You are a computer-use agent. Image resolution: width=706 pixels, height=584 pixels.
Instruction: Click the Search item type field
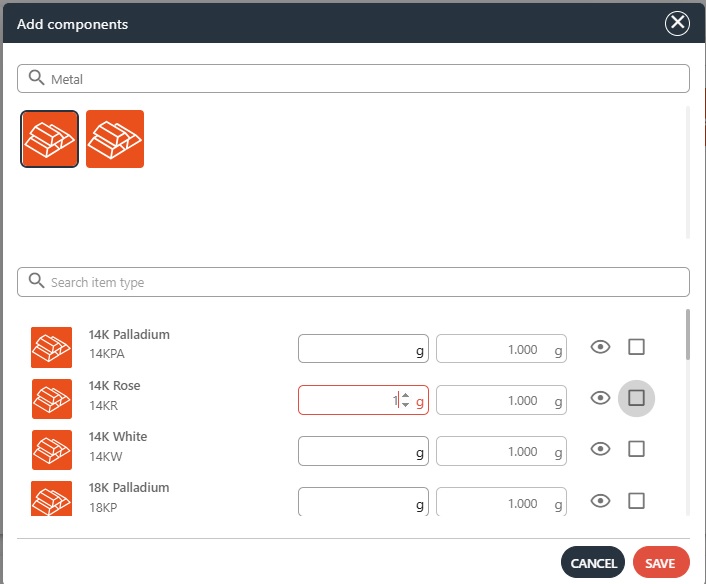360,282
